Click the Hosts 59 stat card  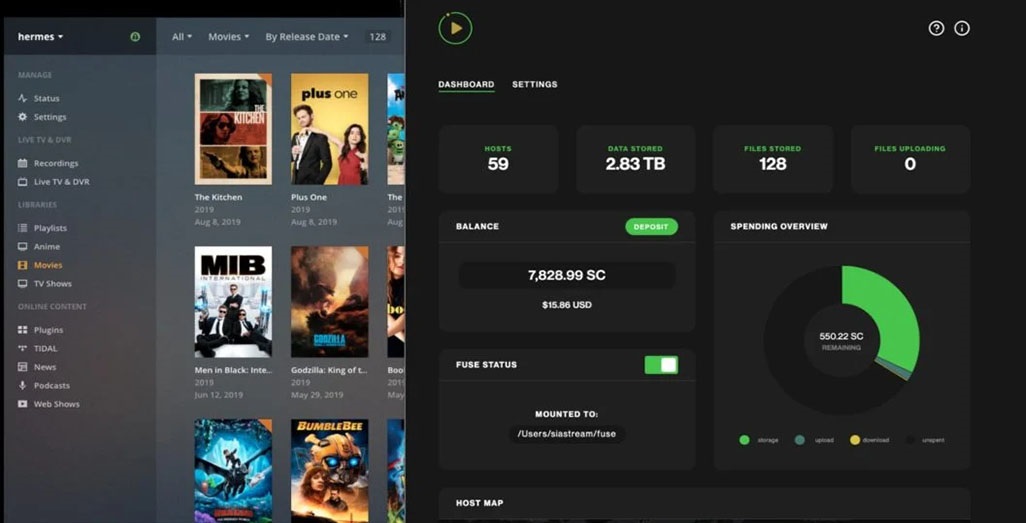point(498,159)
